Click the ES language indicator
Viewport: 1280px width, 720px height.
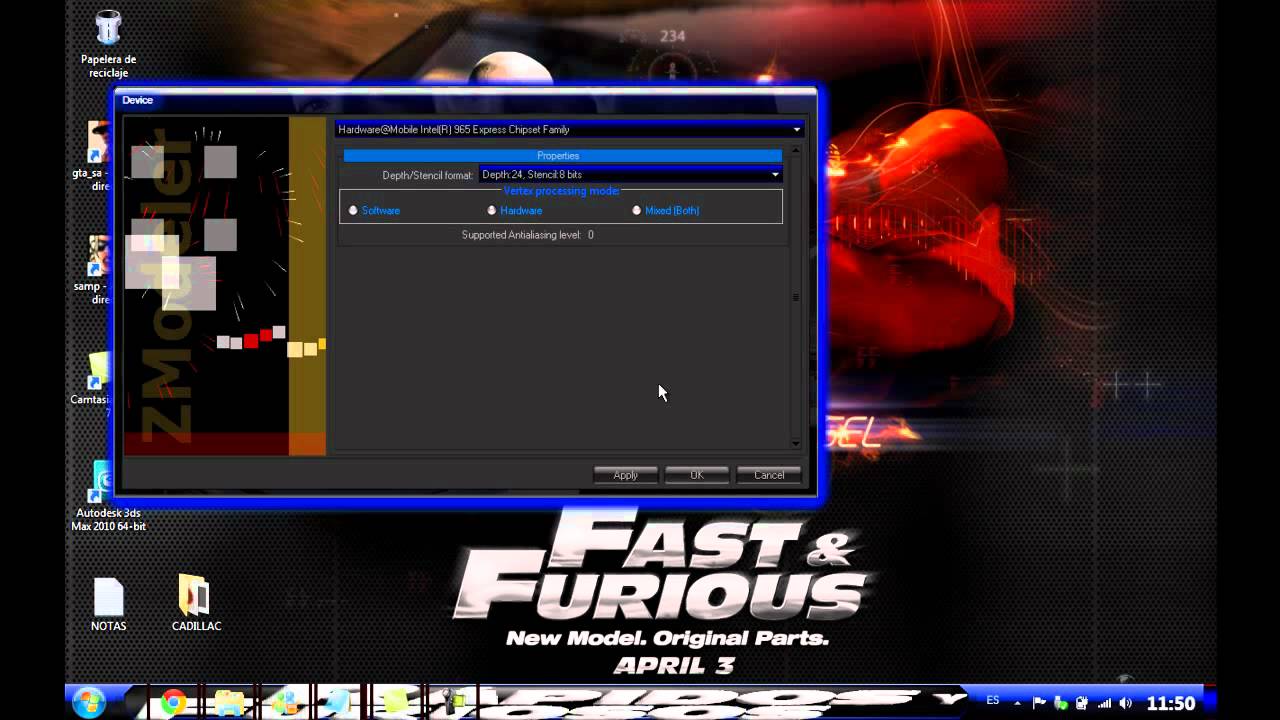993,701
